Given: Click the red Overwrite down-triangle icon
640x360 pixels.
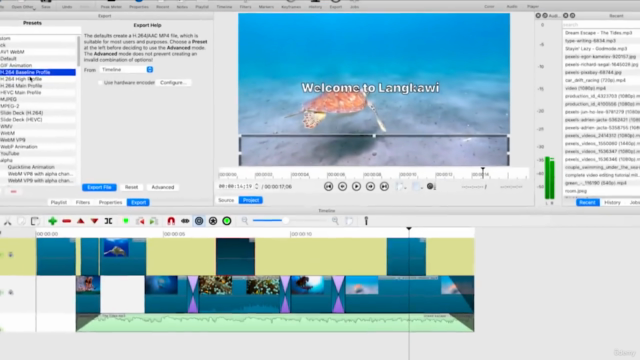Looking at the screenshot, I should click(94, 221).
